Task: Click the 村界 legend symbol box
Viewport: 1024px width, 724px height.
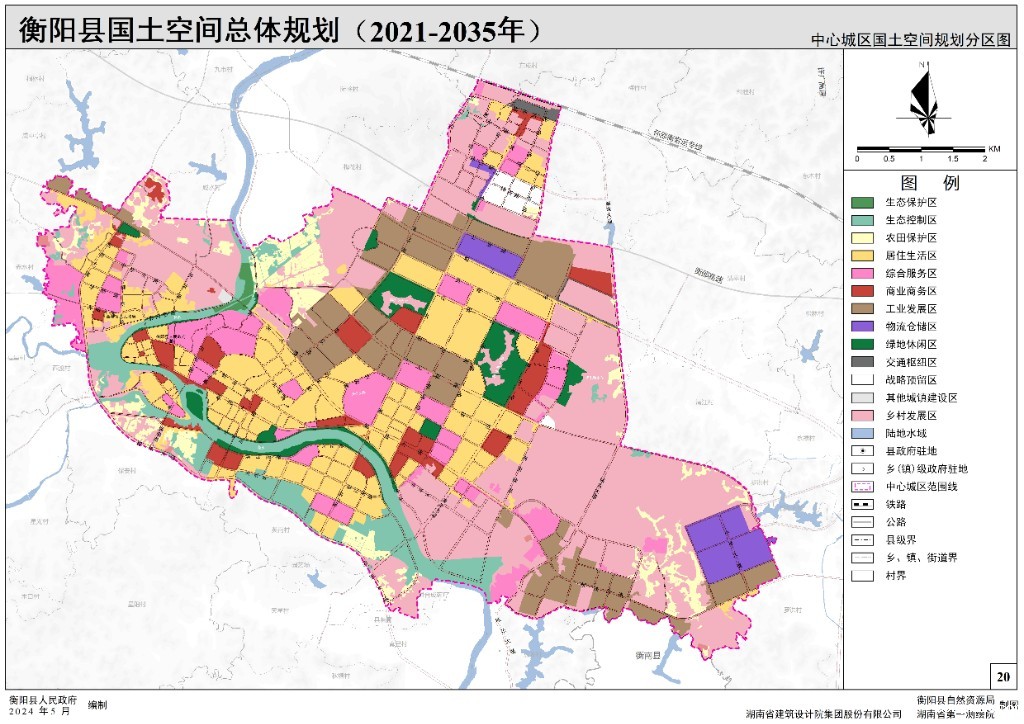Action: click(x=862, y=576)
